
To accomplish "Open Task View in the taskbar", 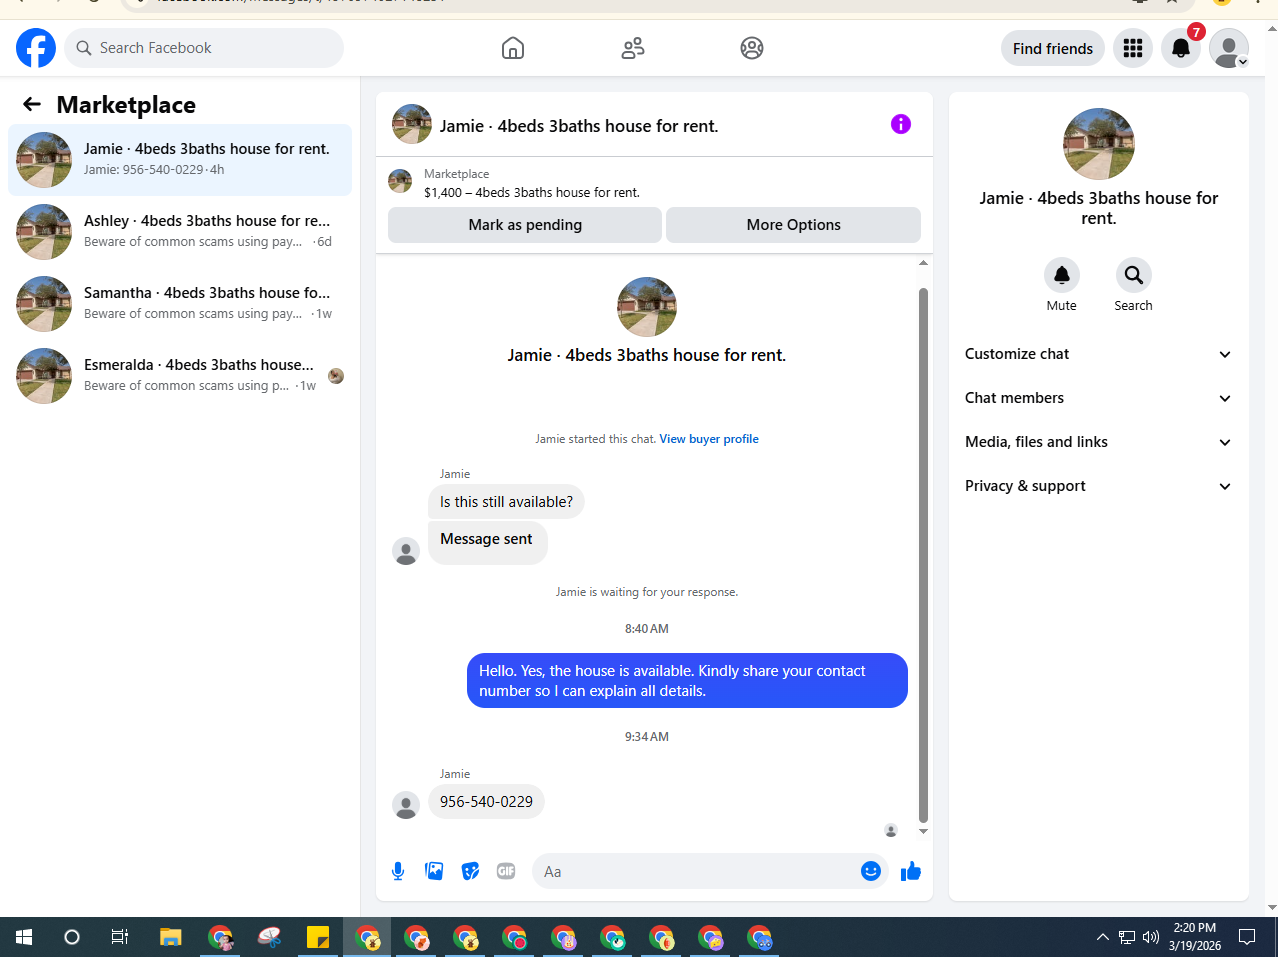I will (120, 937).
